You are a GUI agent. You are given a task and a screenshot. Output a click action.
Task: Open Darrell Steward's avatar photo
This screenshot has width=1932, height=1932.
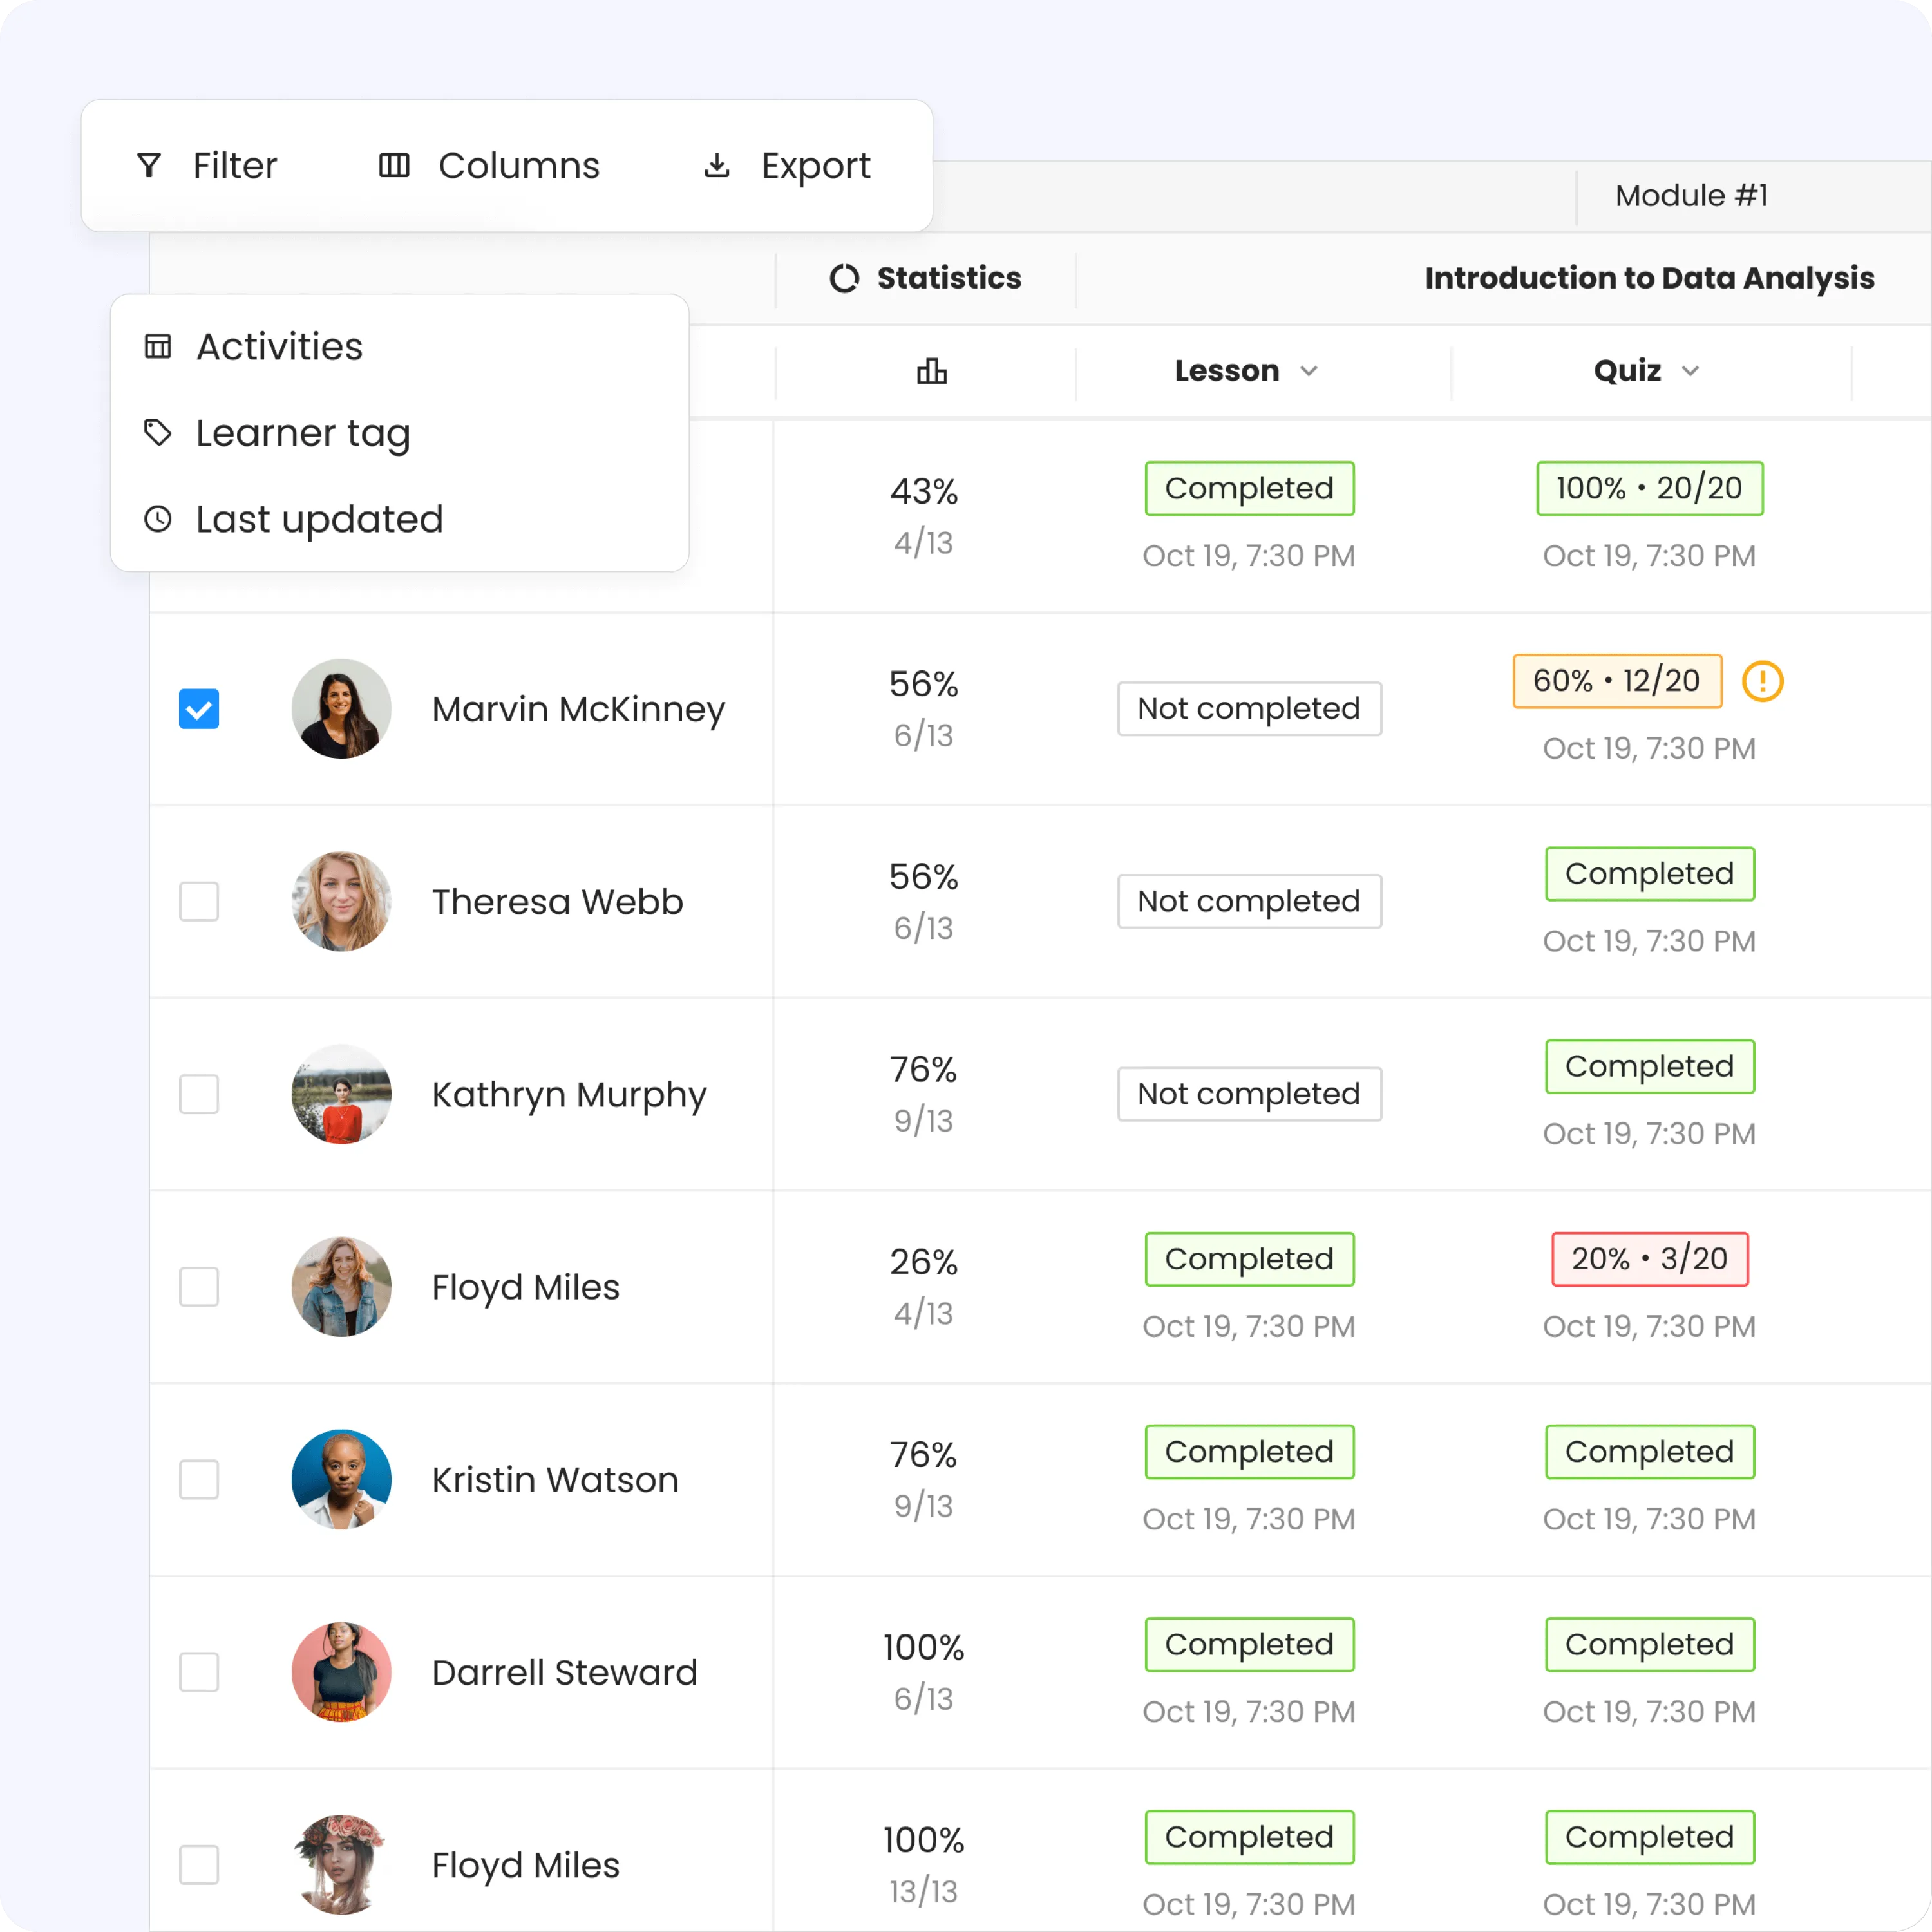click(x=341, y=1672)
